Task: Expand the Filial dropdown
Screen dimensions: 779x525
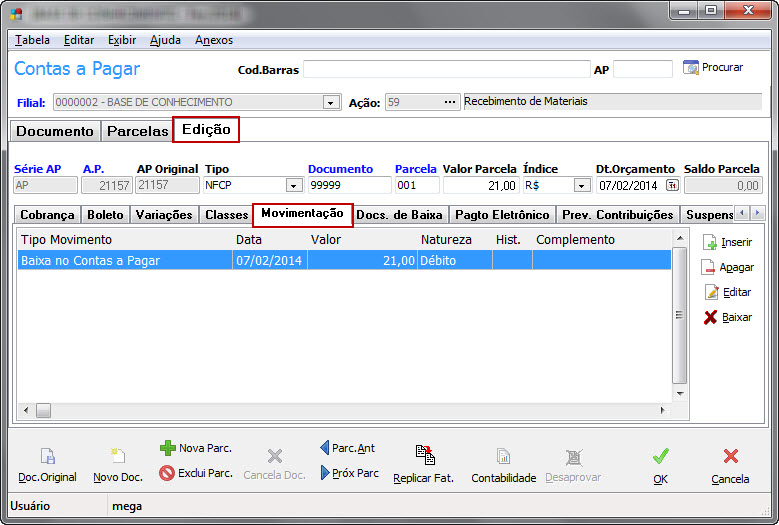Action: coord(330,102)
